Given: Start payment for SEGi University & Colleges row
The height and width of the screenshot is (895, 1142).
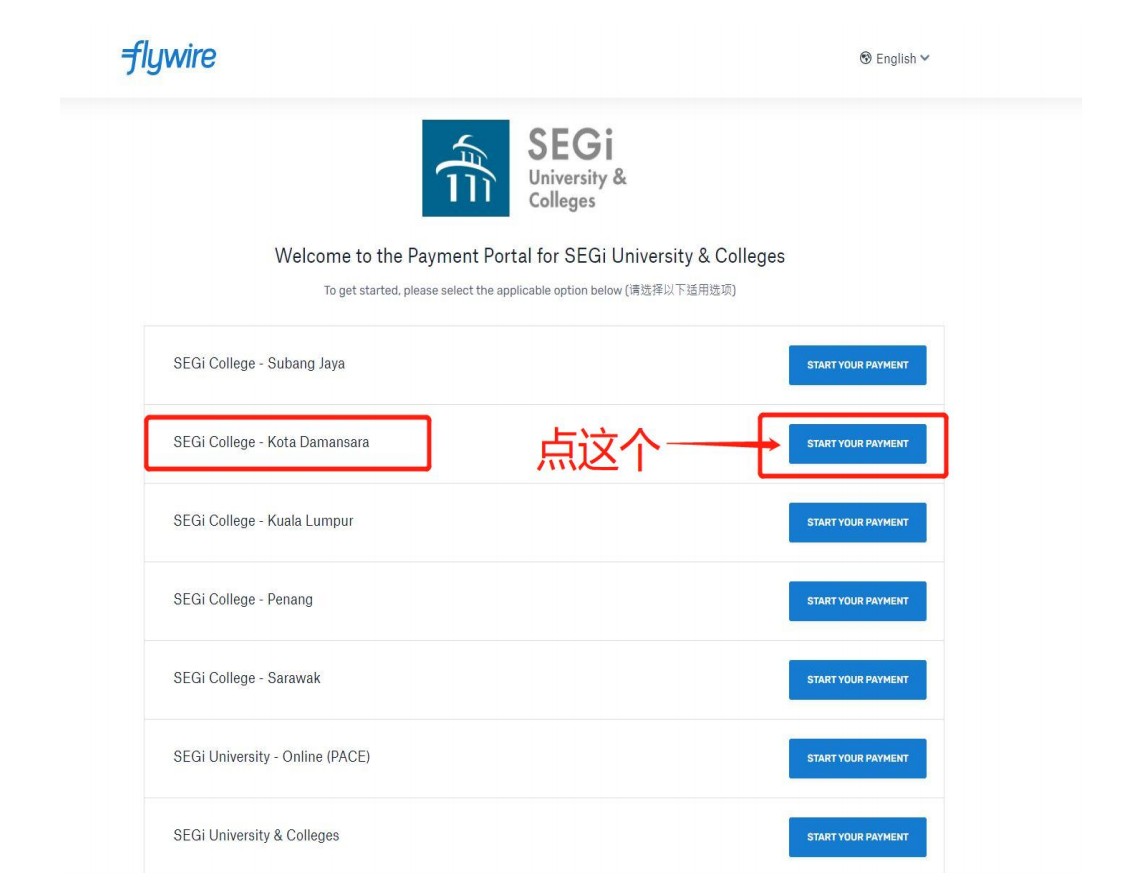Looking at the screenshot, I should [857, 837].
